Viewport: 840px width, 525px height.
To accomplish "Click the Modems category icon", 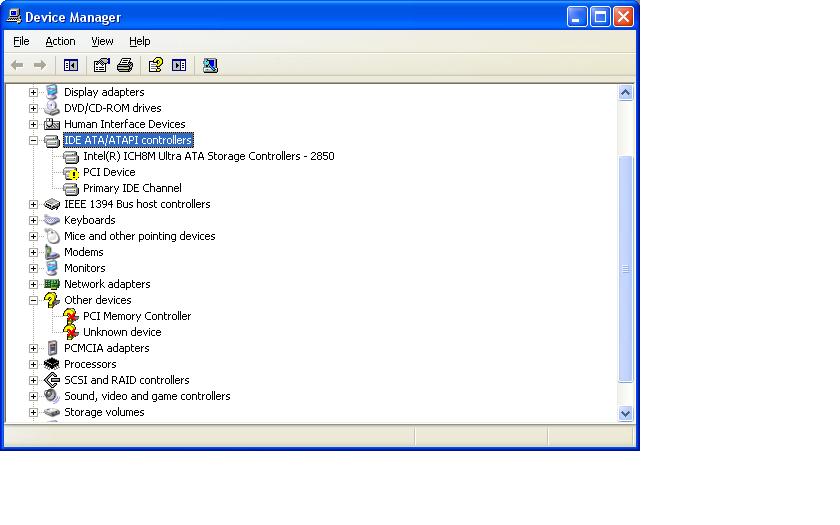I will click(x=52, y=252).
